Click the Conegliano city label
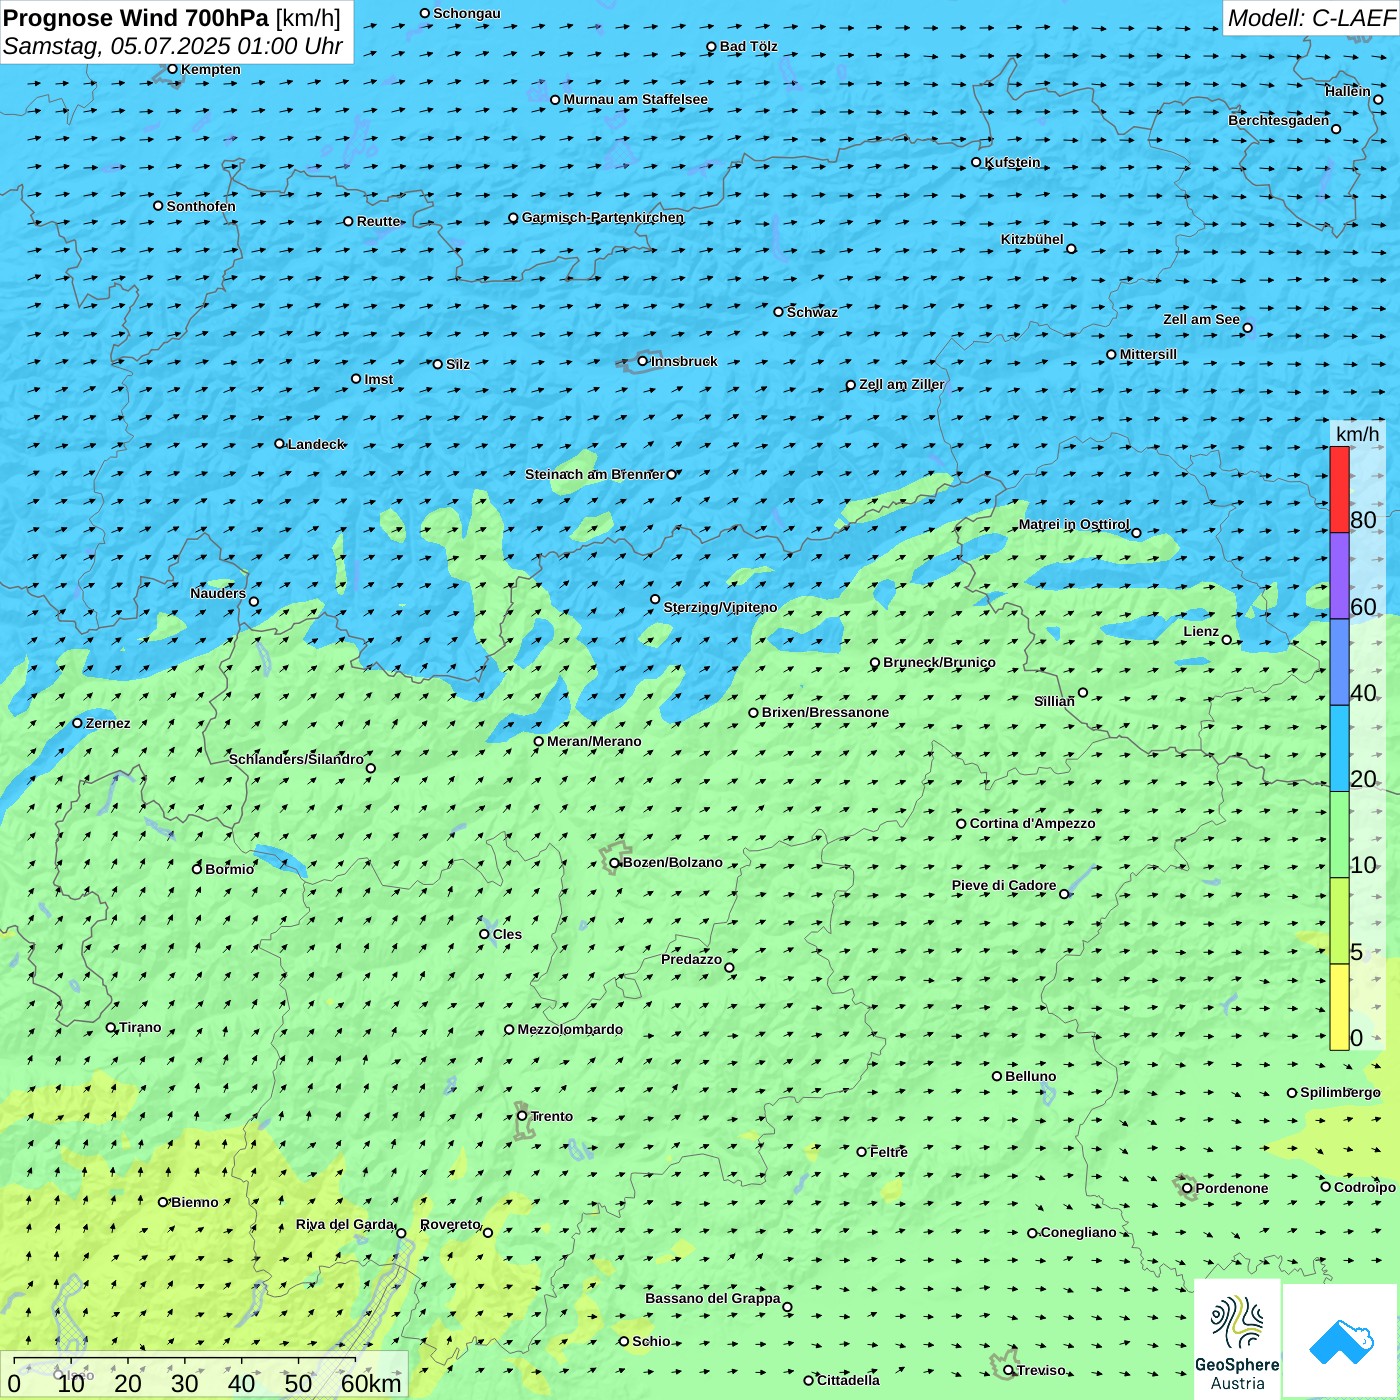The height and width of the screenshot is (1400, 1400). (1078, 1232)
